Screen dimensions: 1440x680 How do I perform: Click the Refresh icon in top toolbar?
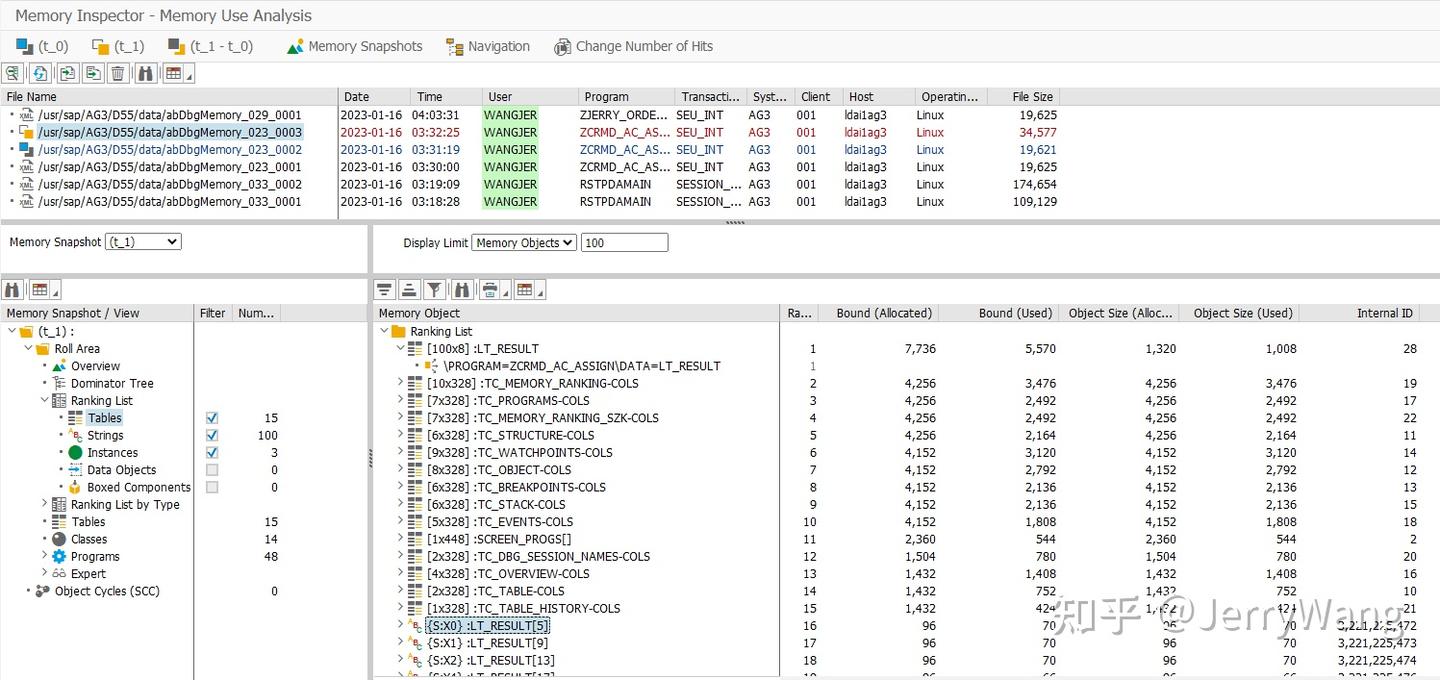tap(39, 73)
